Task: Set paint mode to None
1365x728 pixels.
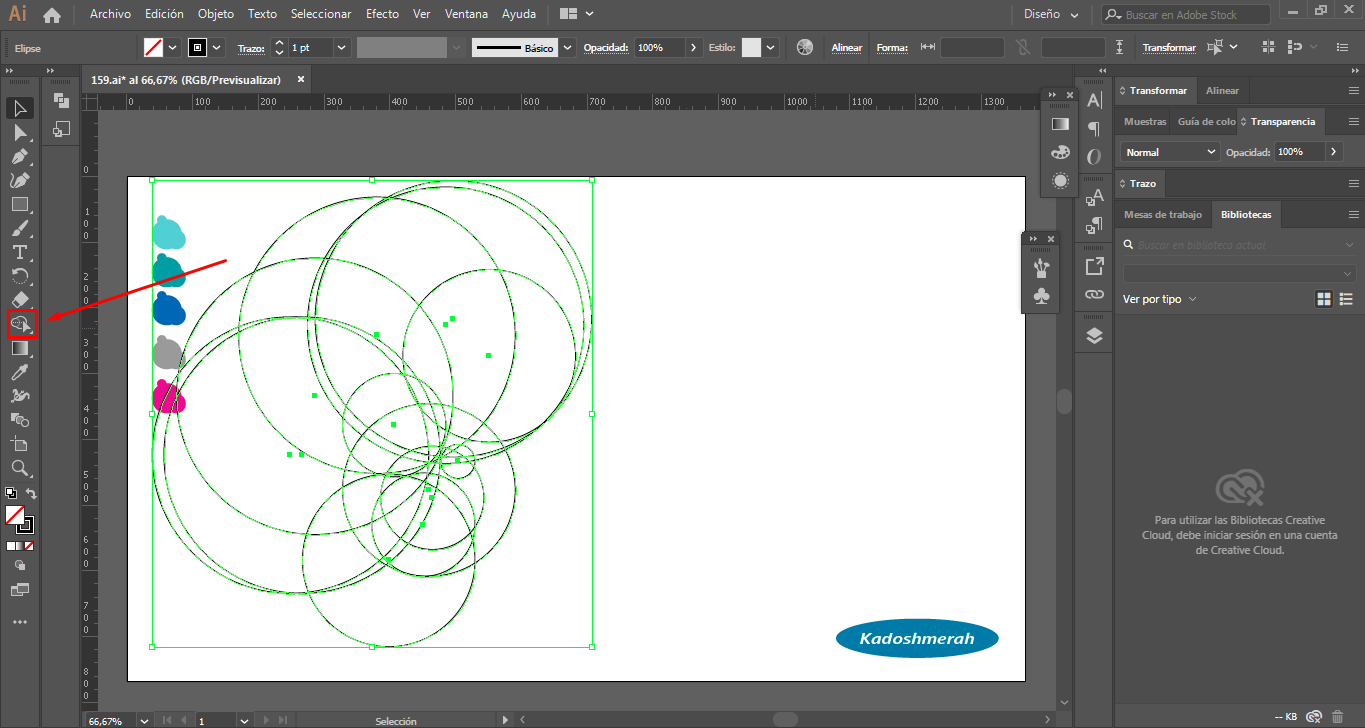Action: pos(29,546)
